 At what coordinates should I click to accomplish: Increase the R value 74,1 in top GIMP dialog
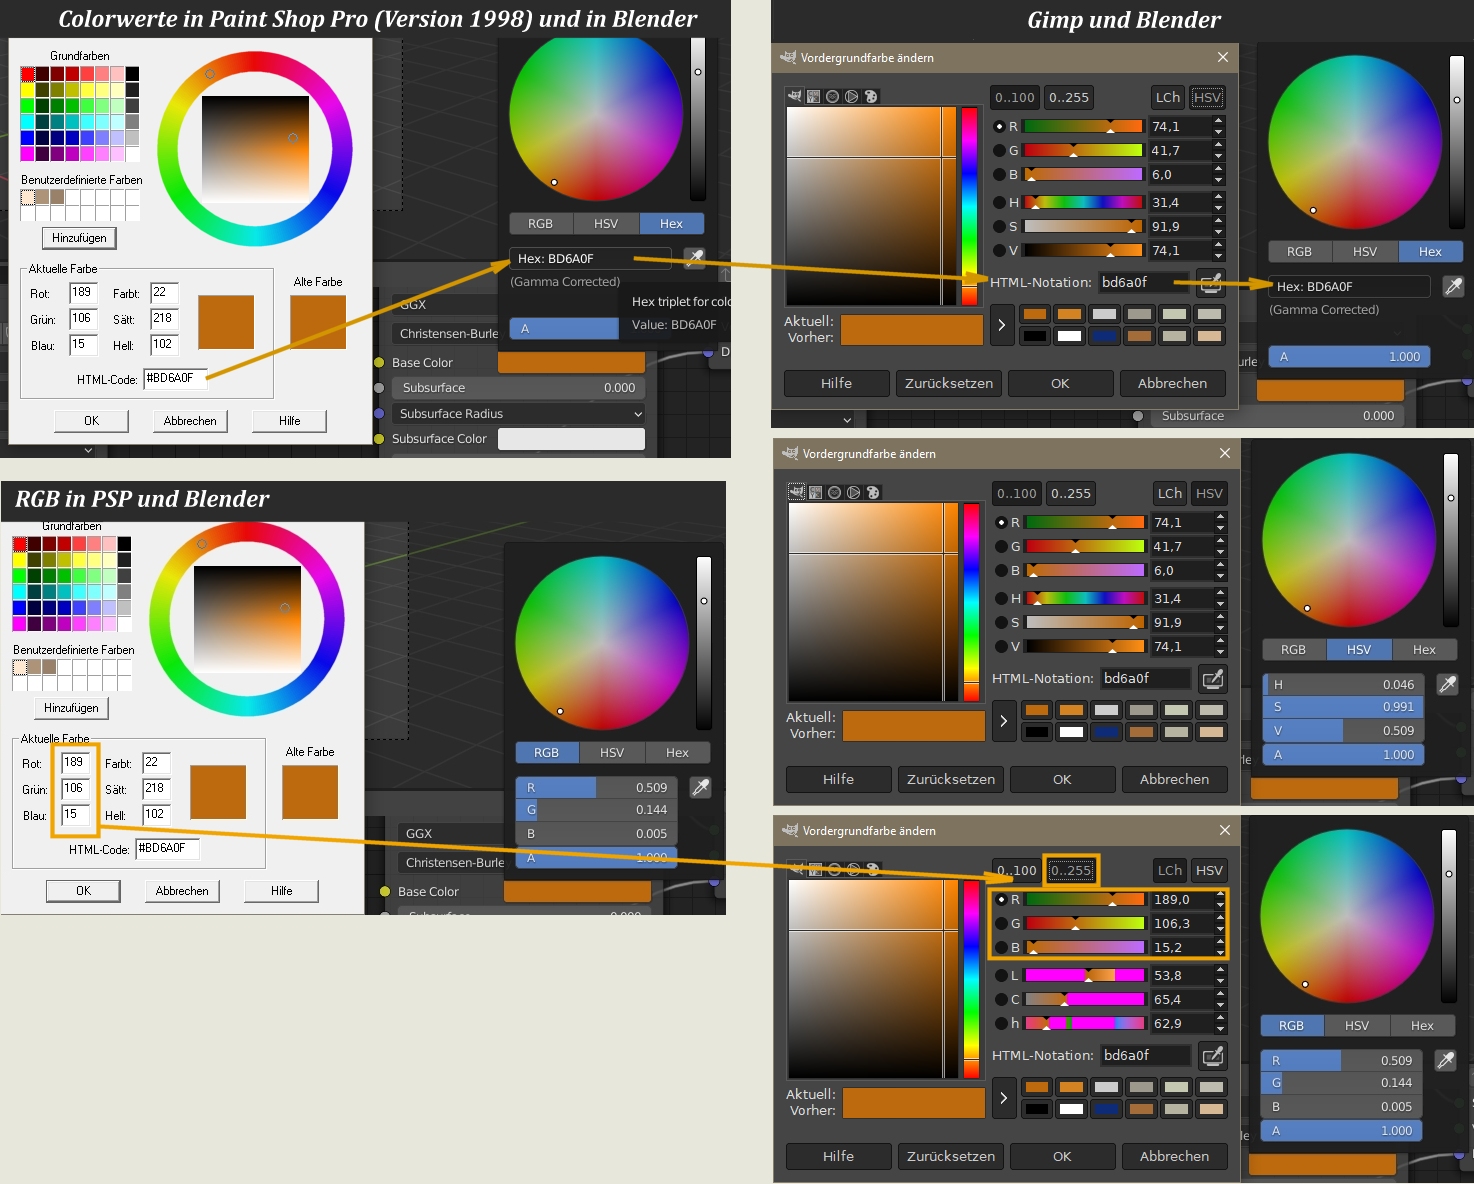click(x=1218, y=121)
